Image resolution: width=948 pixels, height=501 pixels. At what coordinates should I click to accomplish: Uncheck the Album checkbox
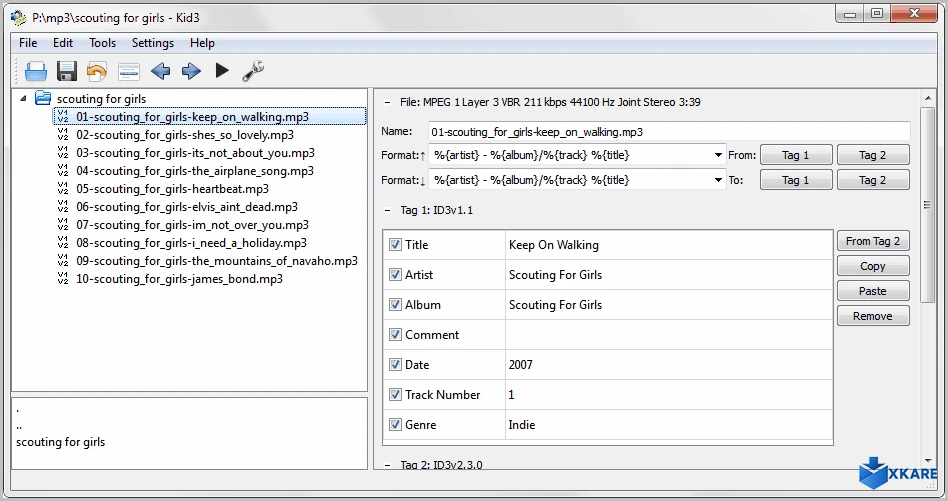pyautogui.click(x=395, y=305)
